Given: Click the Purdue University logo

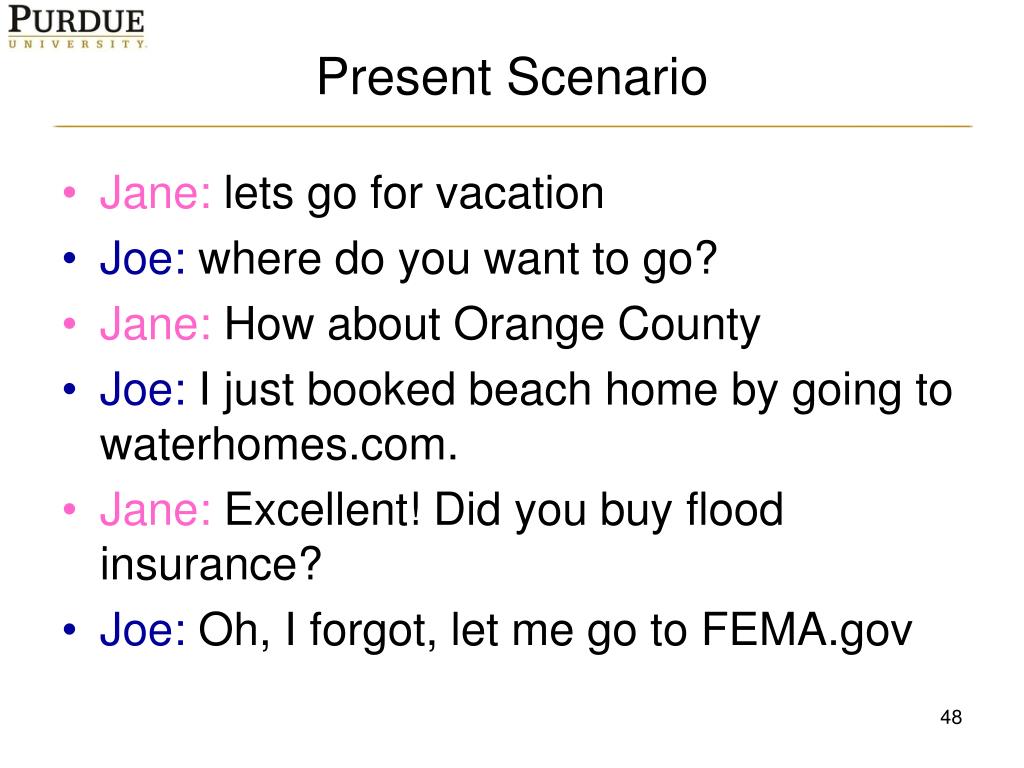Looking at the screenshot, I should 77,27.
